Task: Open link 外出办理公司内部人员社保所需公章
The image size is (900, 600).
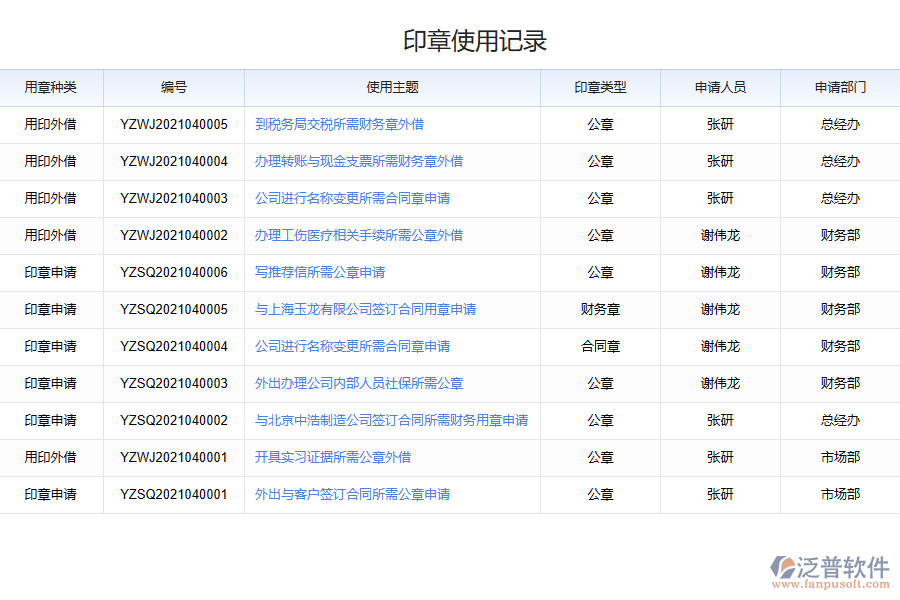Action: coord(358,383)
